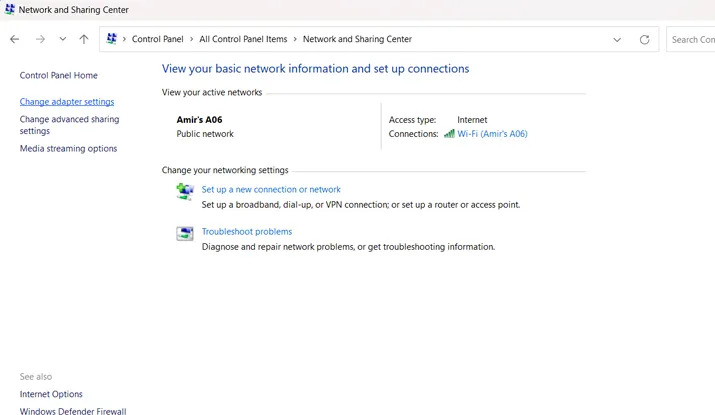Click the 'Diagnose and repair network problems' description
The image size is (715, 415).
point(348,247)
